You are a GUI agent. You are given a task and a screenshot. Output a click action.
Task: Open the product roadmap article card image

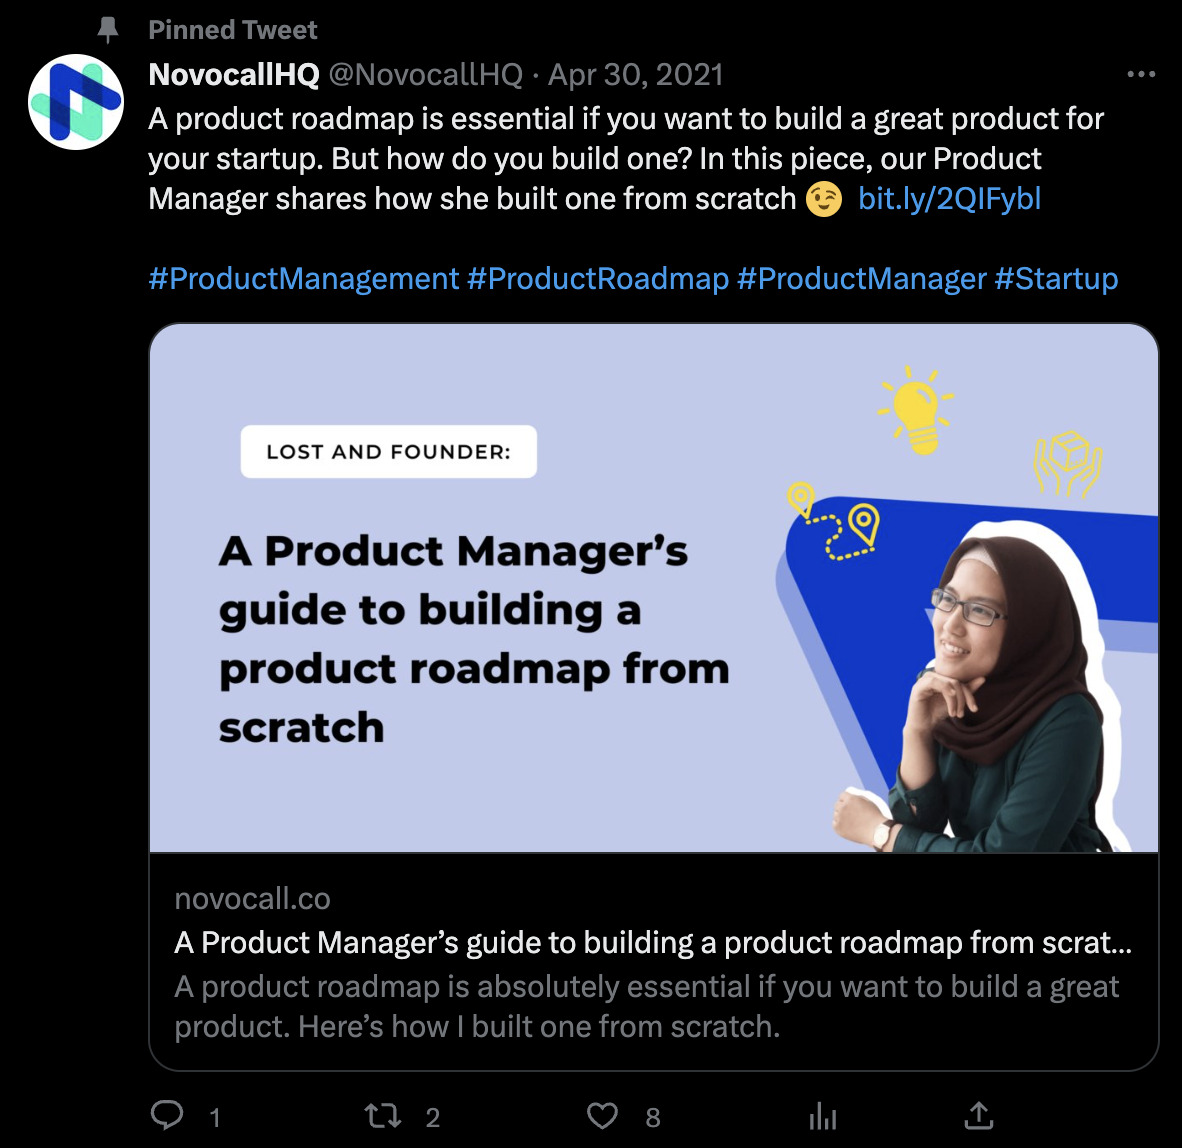click(x=654, y=588)
